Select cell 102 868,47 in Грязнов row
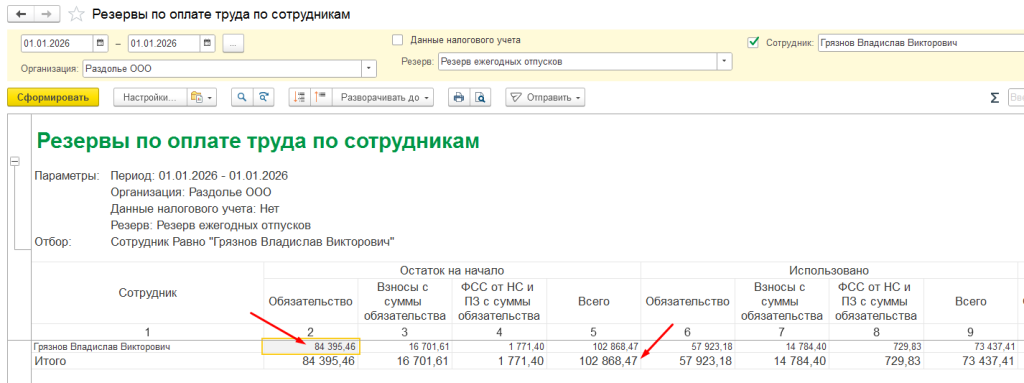The width and height of the screenshot is (1024, 383). pos(594,347)
